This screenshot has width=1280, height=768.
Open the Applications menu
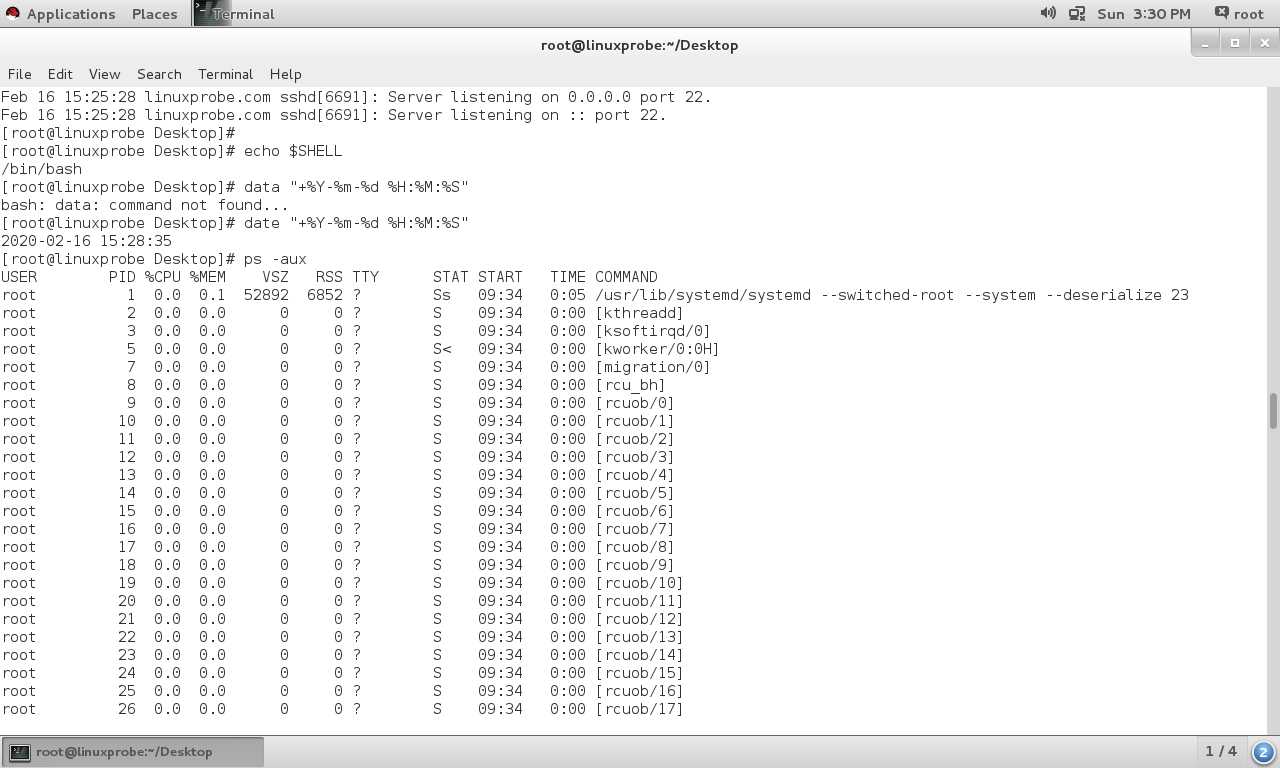pos(60,14)
